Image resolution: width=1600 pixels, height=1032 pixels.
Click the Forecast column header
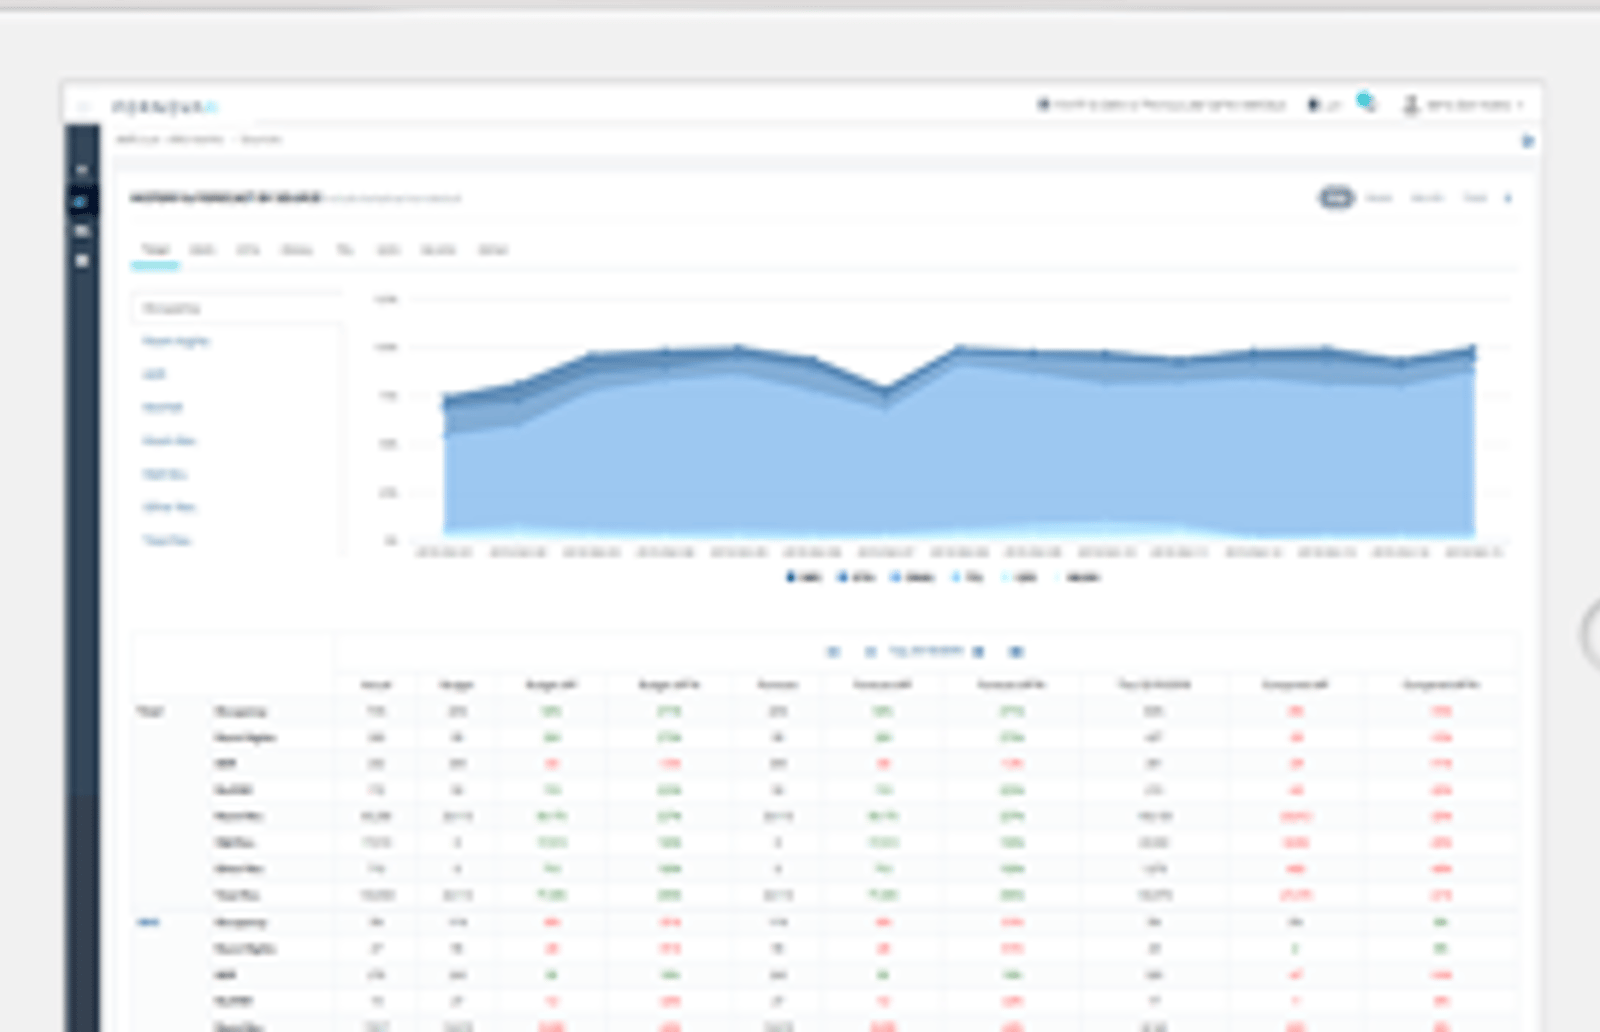[777, 685]
